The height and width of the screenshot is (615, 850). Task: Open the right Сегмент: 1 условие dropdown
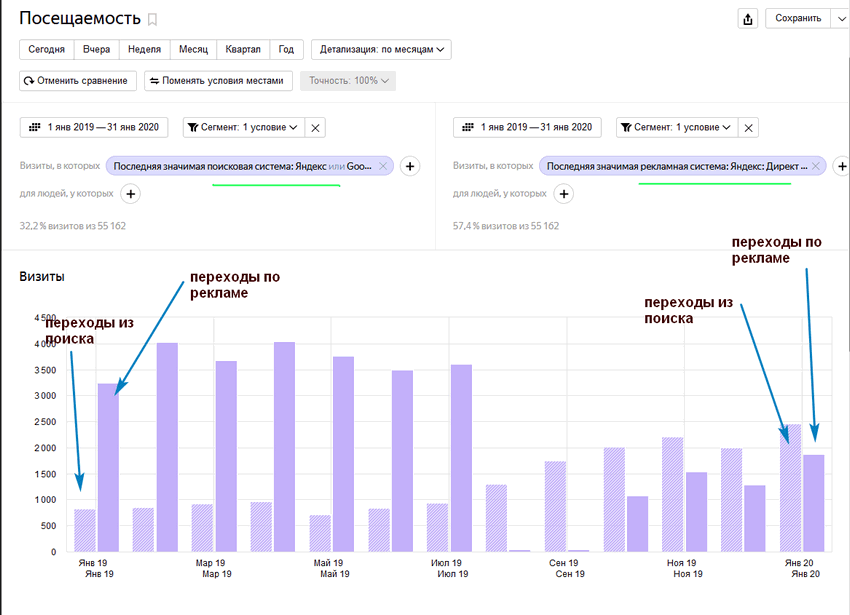tap(676, 127)
